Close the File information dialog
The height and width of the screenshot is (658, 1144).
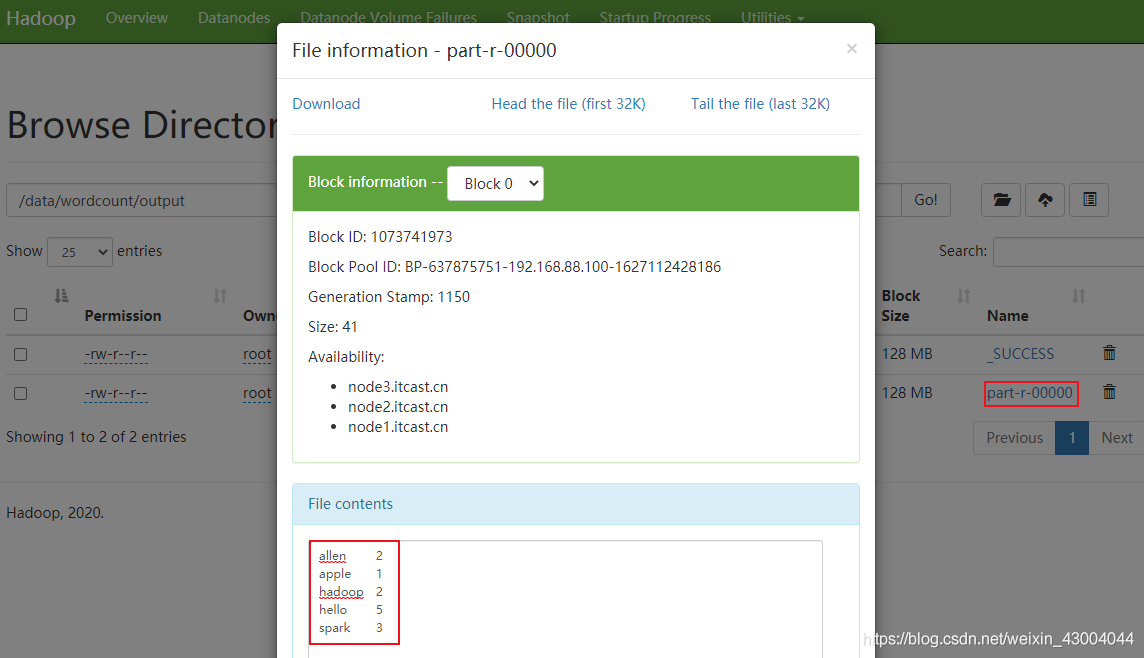851,49
